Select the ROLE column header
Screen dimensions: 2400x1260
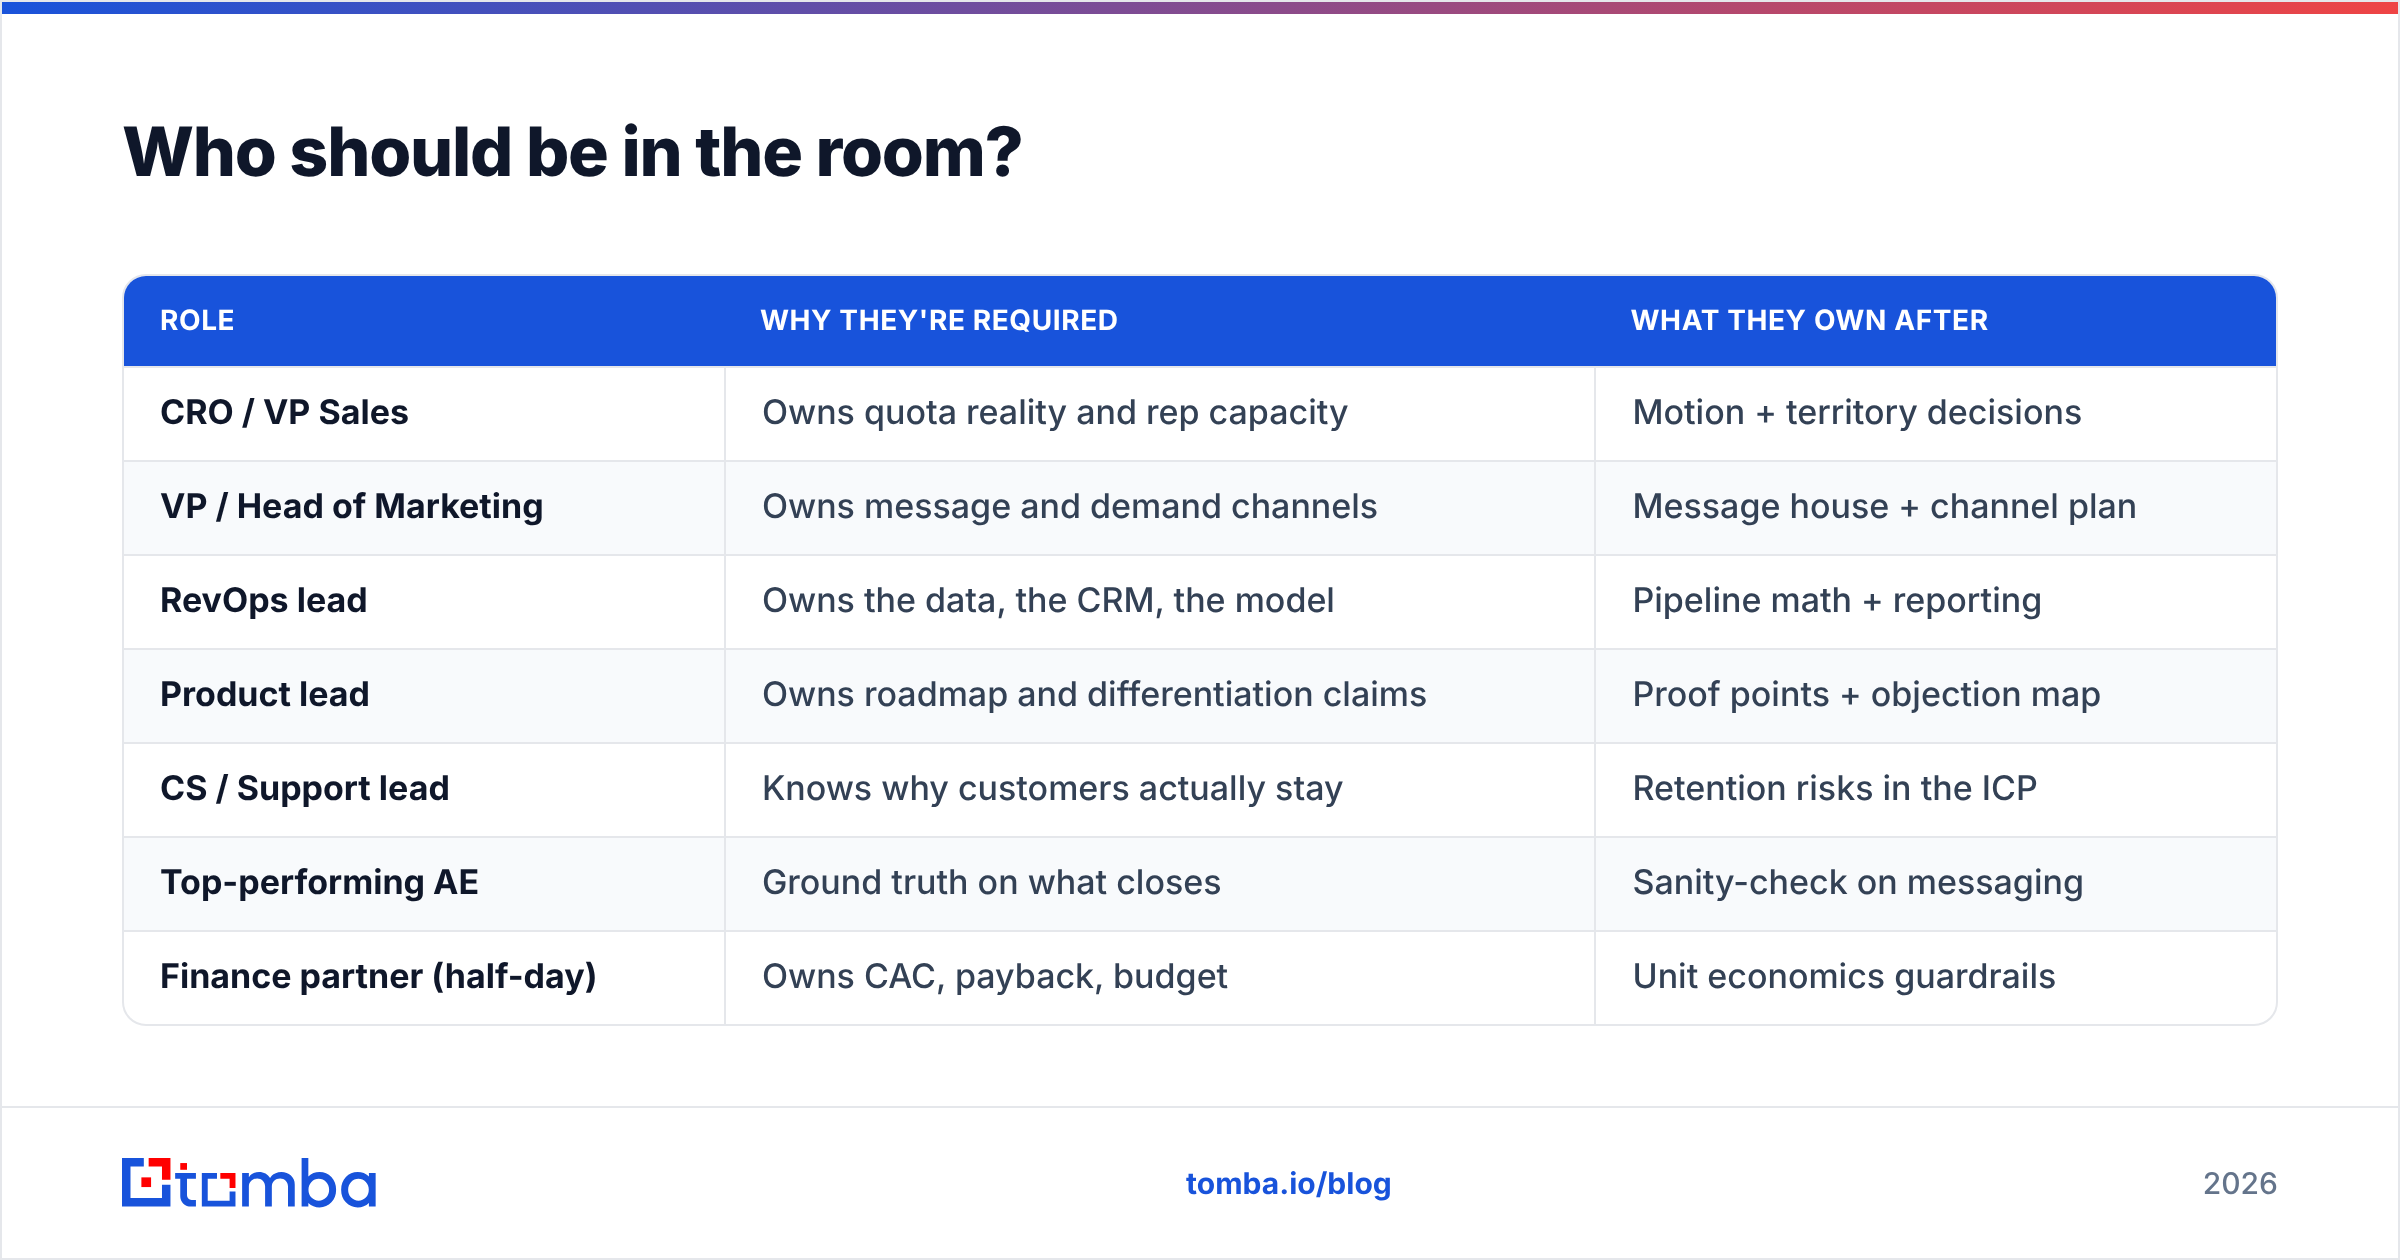tap(197, 321)
